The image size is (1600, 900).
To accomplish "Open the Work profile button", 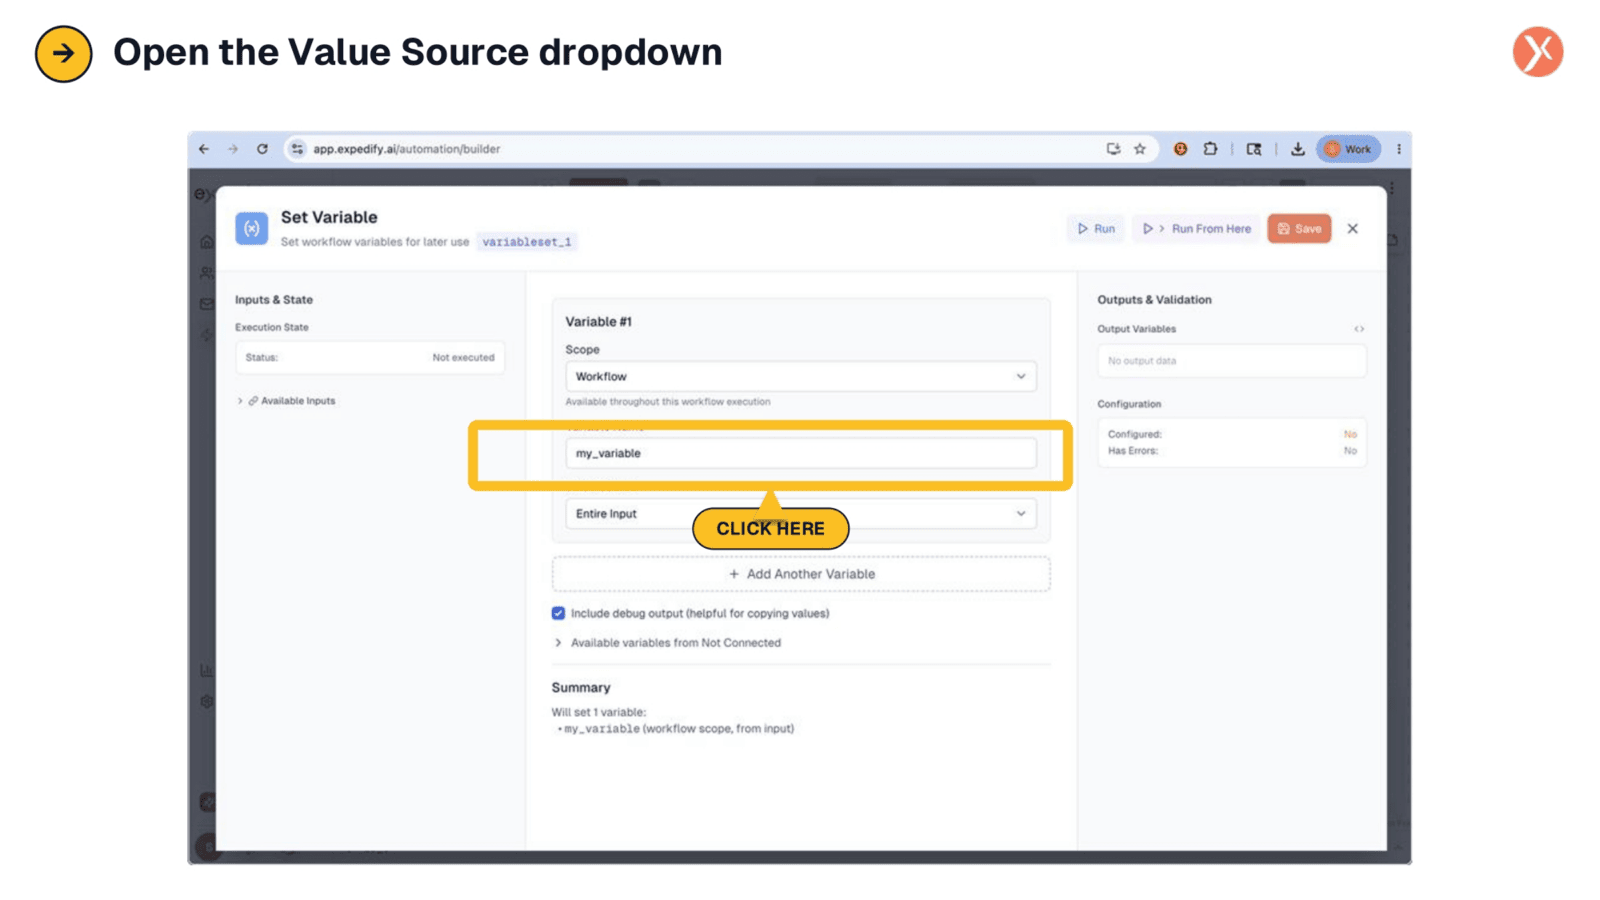I will coord(1348,149).
